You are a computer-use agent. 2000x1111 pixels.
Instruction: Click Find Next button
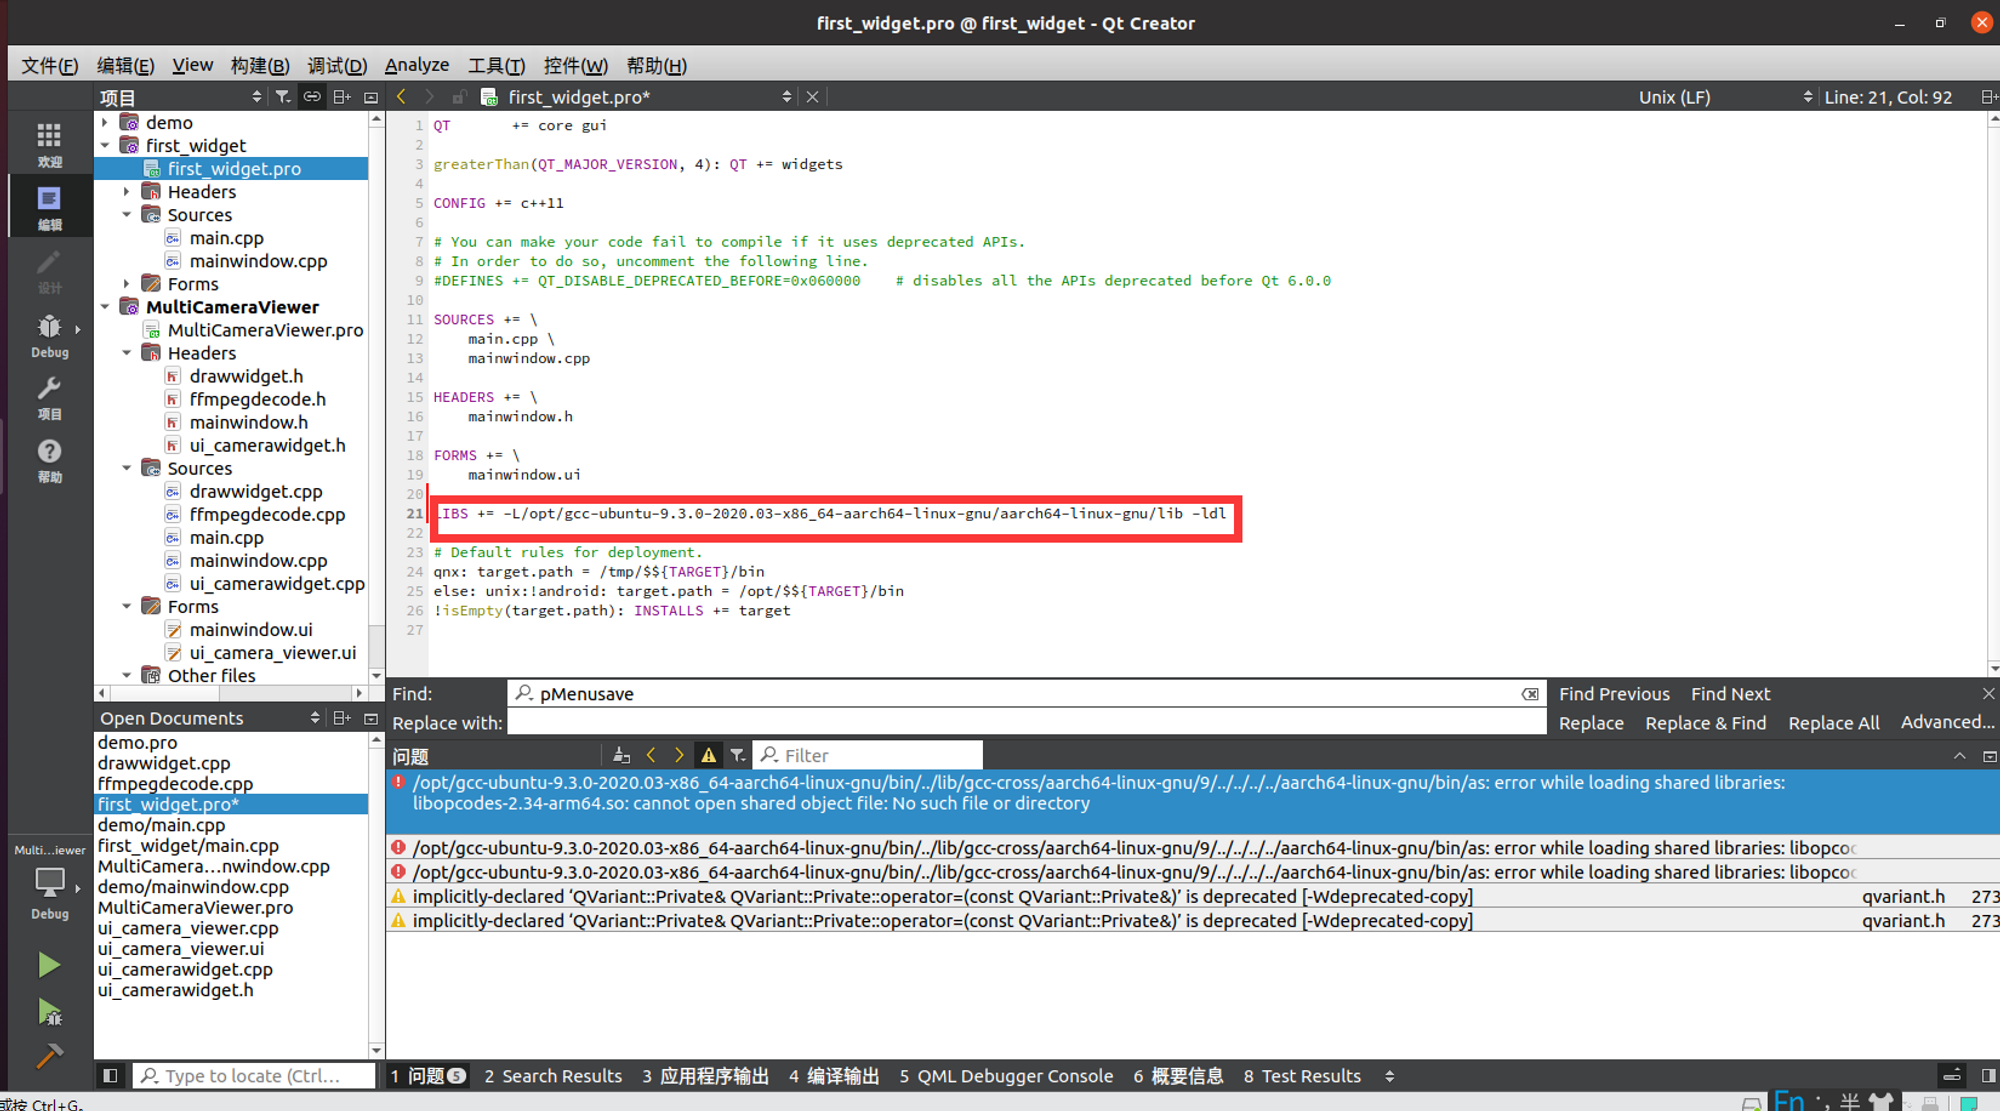point(1730,693)
